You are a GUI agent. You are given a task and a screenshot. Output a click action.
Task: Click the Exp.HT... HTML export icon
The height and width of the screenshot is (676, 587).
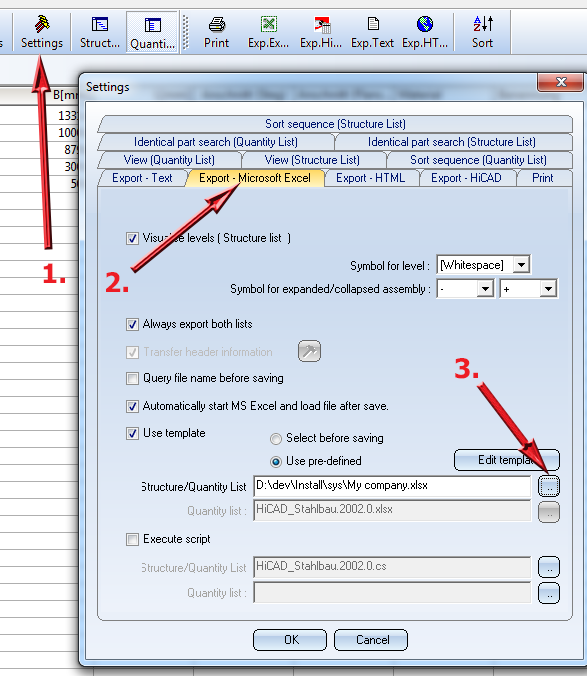click(x=425, y=32)
